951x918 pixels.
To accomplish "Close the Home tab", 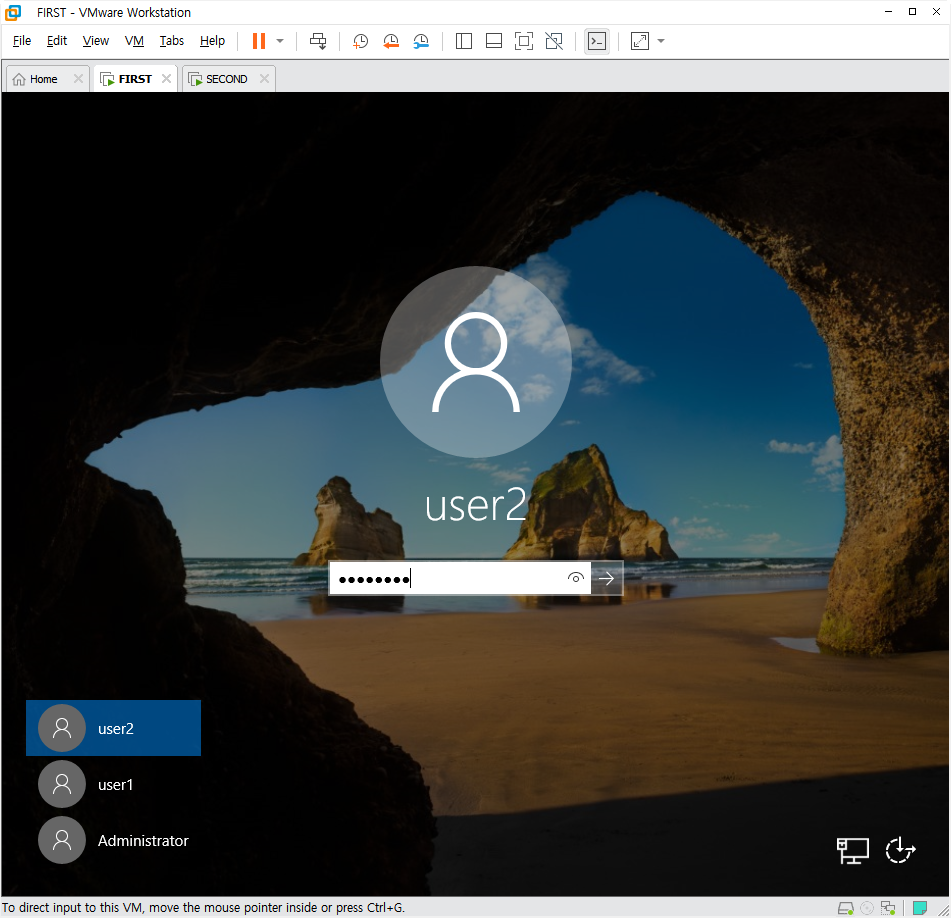I will point(78,78).
